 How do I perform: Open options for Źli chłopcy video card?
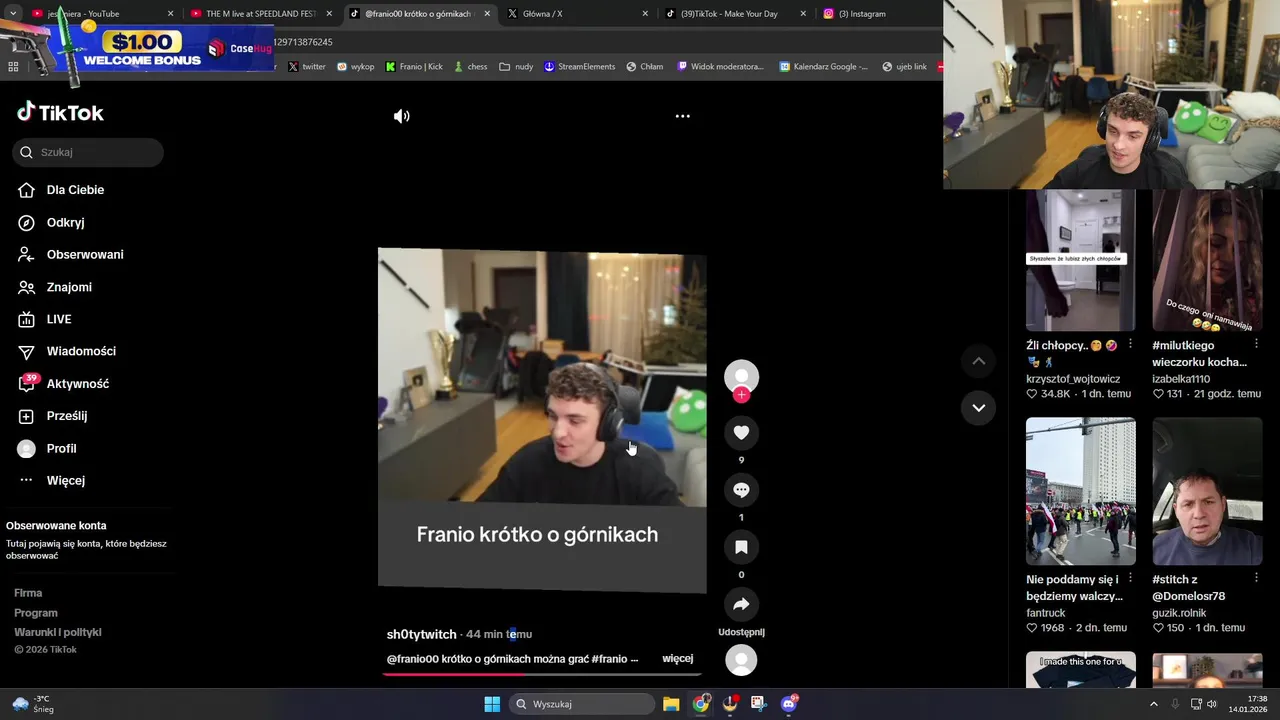coord(1130,344)
